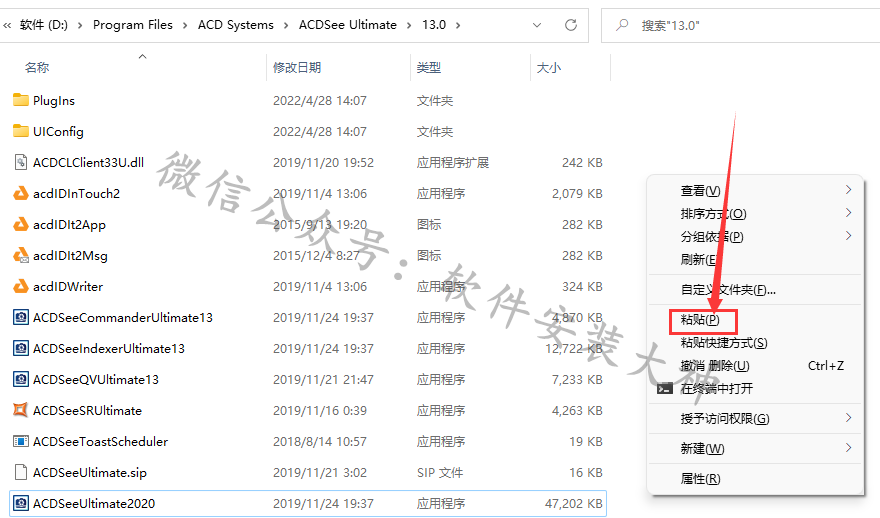
Task: Open address bar history dropdown
Action: pos(537,25)
